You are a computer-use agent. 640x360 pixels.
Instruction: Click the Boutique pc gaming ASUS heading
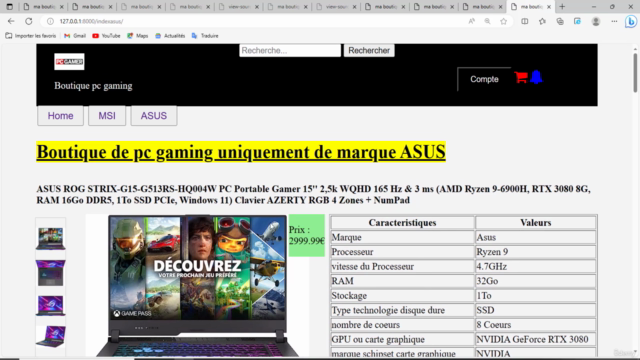click(x=241, y=152)
